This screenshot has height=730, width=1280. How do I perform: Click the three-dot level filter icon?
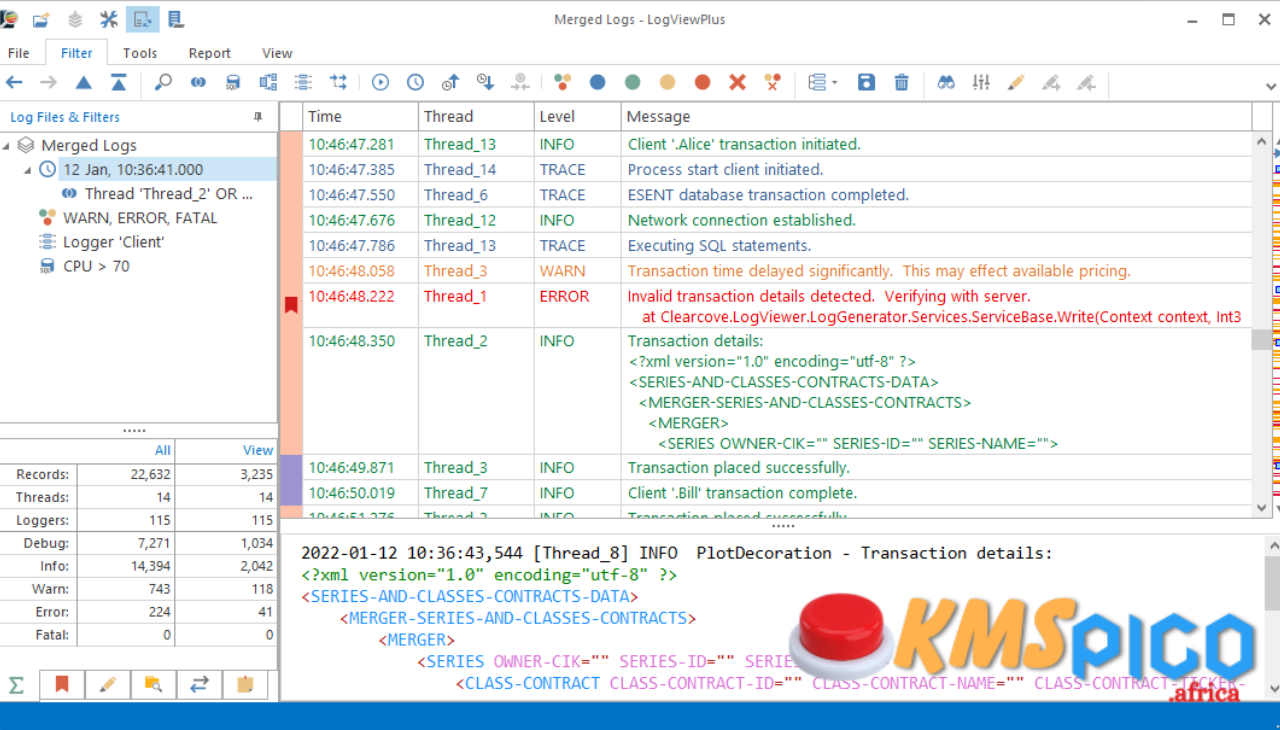point(562,82)
